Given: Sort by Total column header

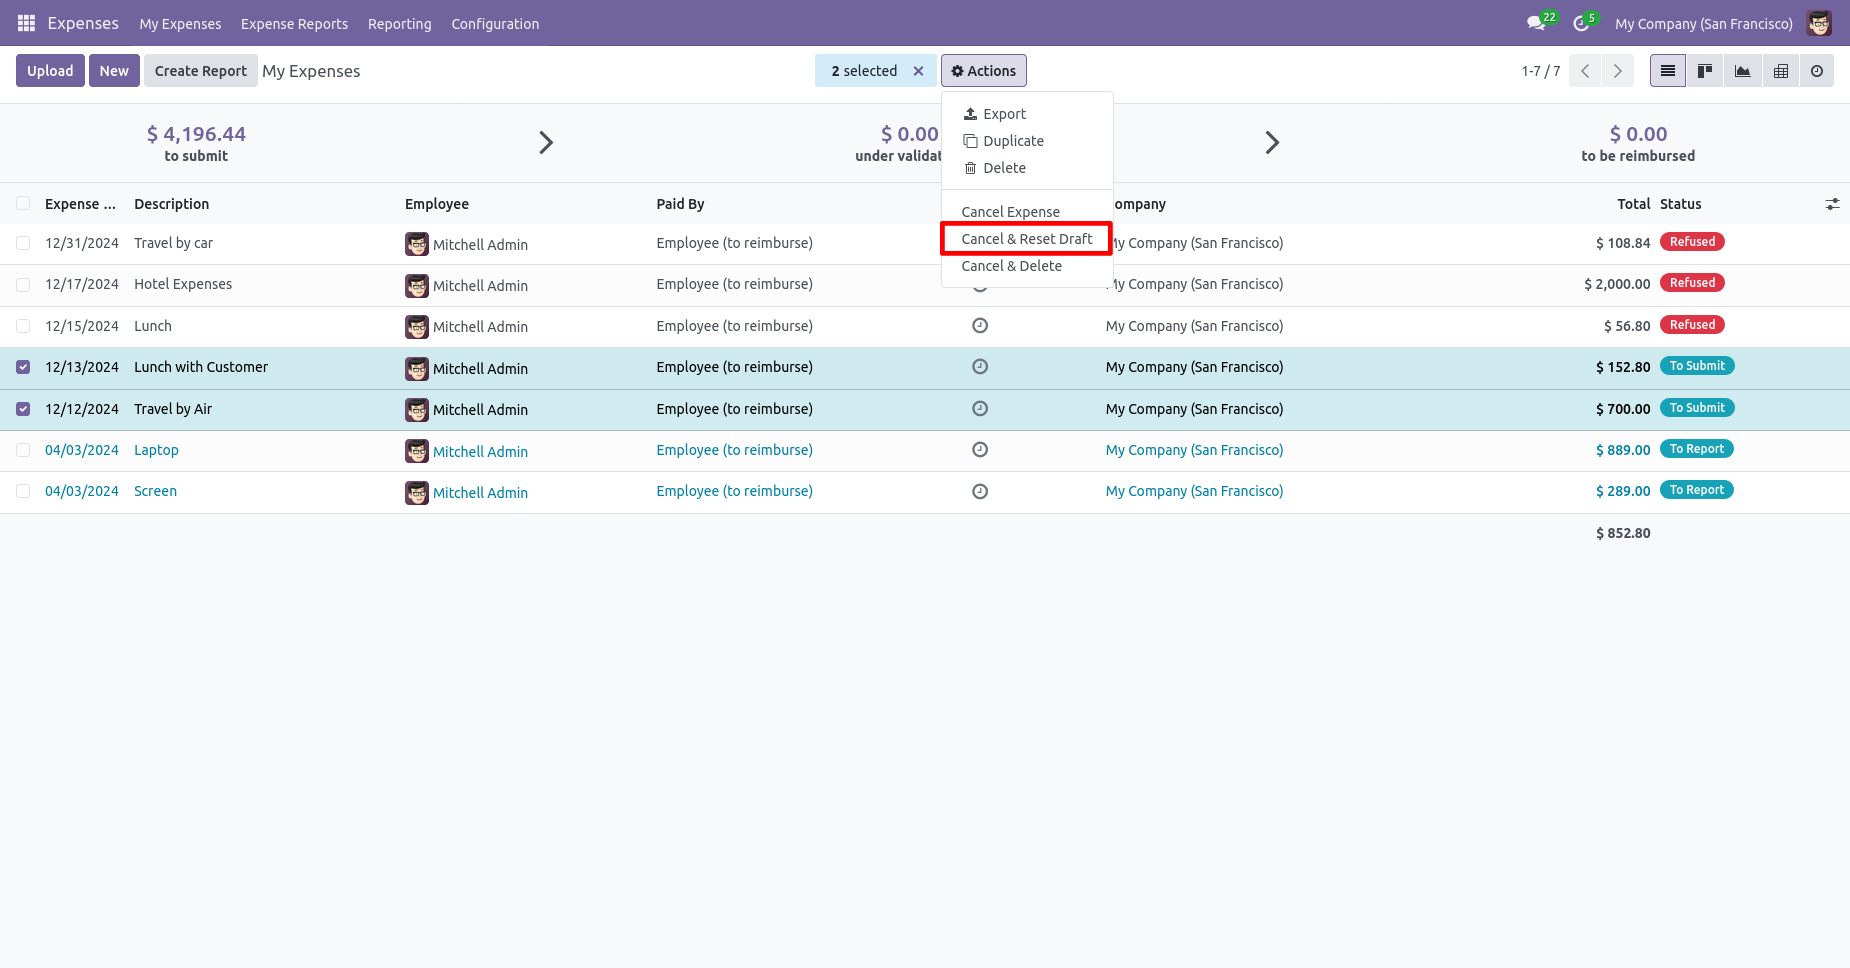Looking at the screenshot, I should click(1633, 204).
